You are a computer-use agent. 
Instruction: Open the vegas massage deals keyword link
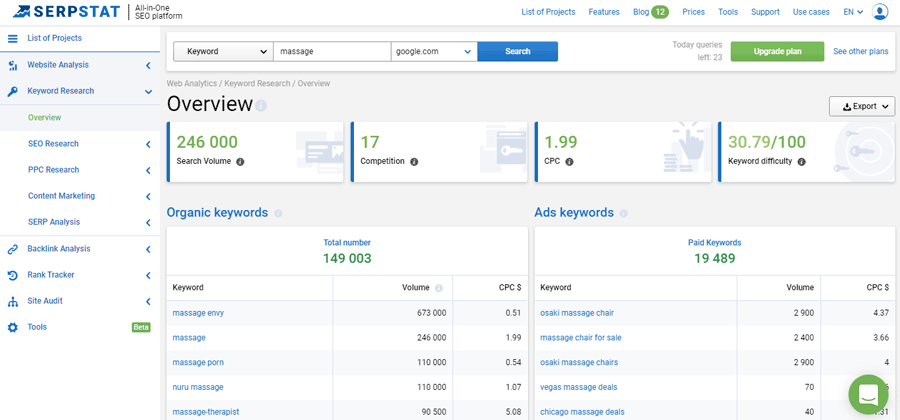pos(579,387)
